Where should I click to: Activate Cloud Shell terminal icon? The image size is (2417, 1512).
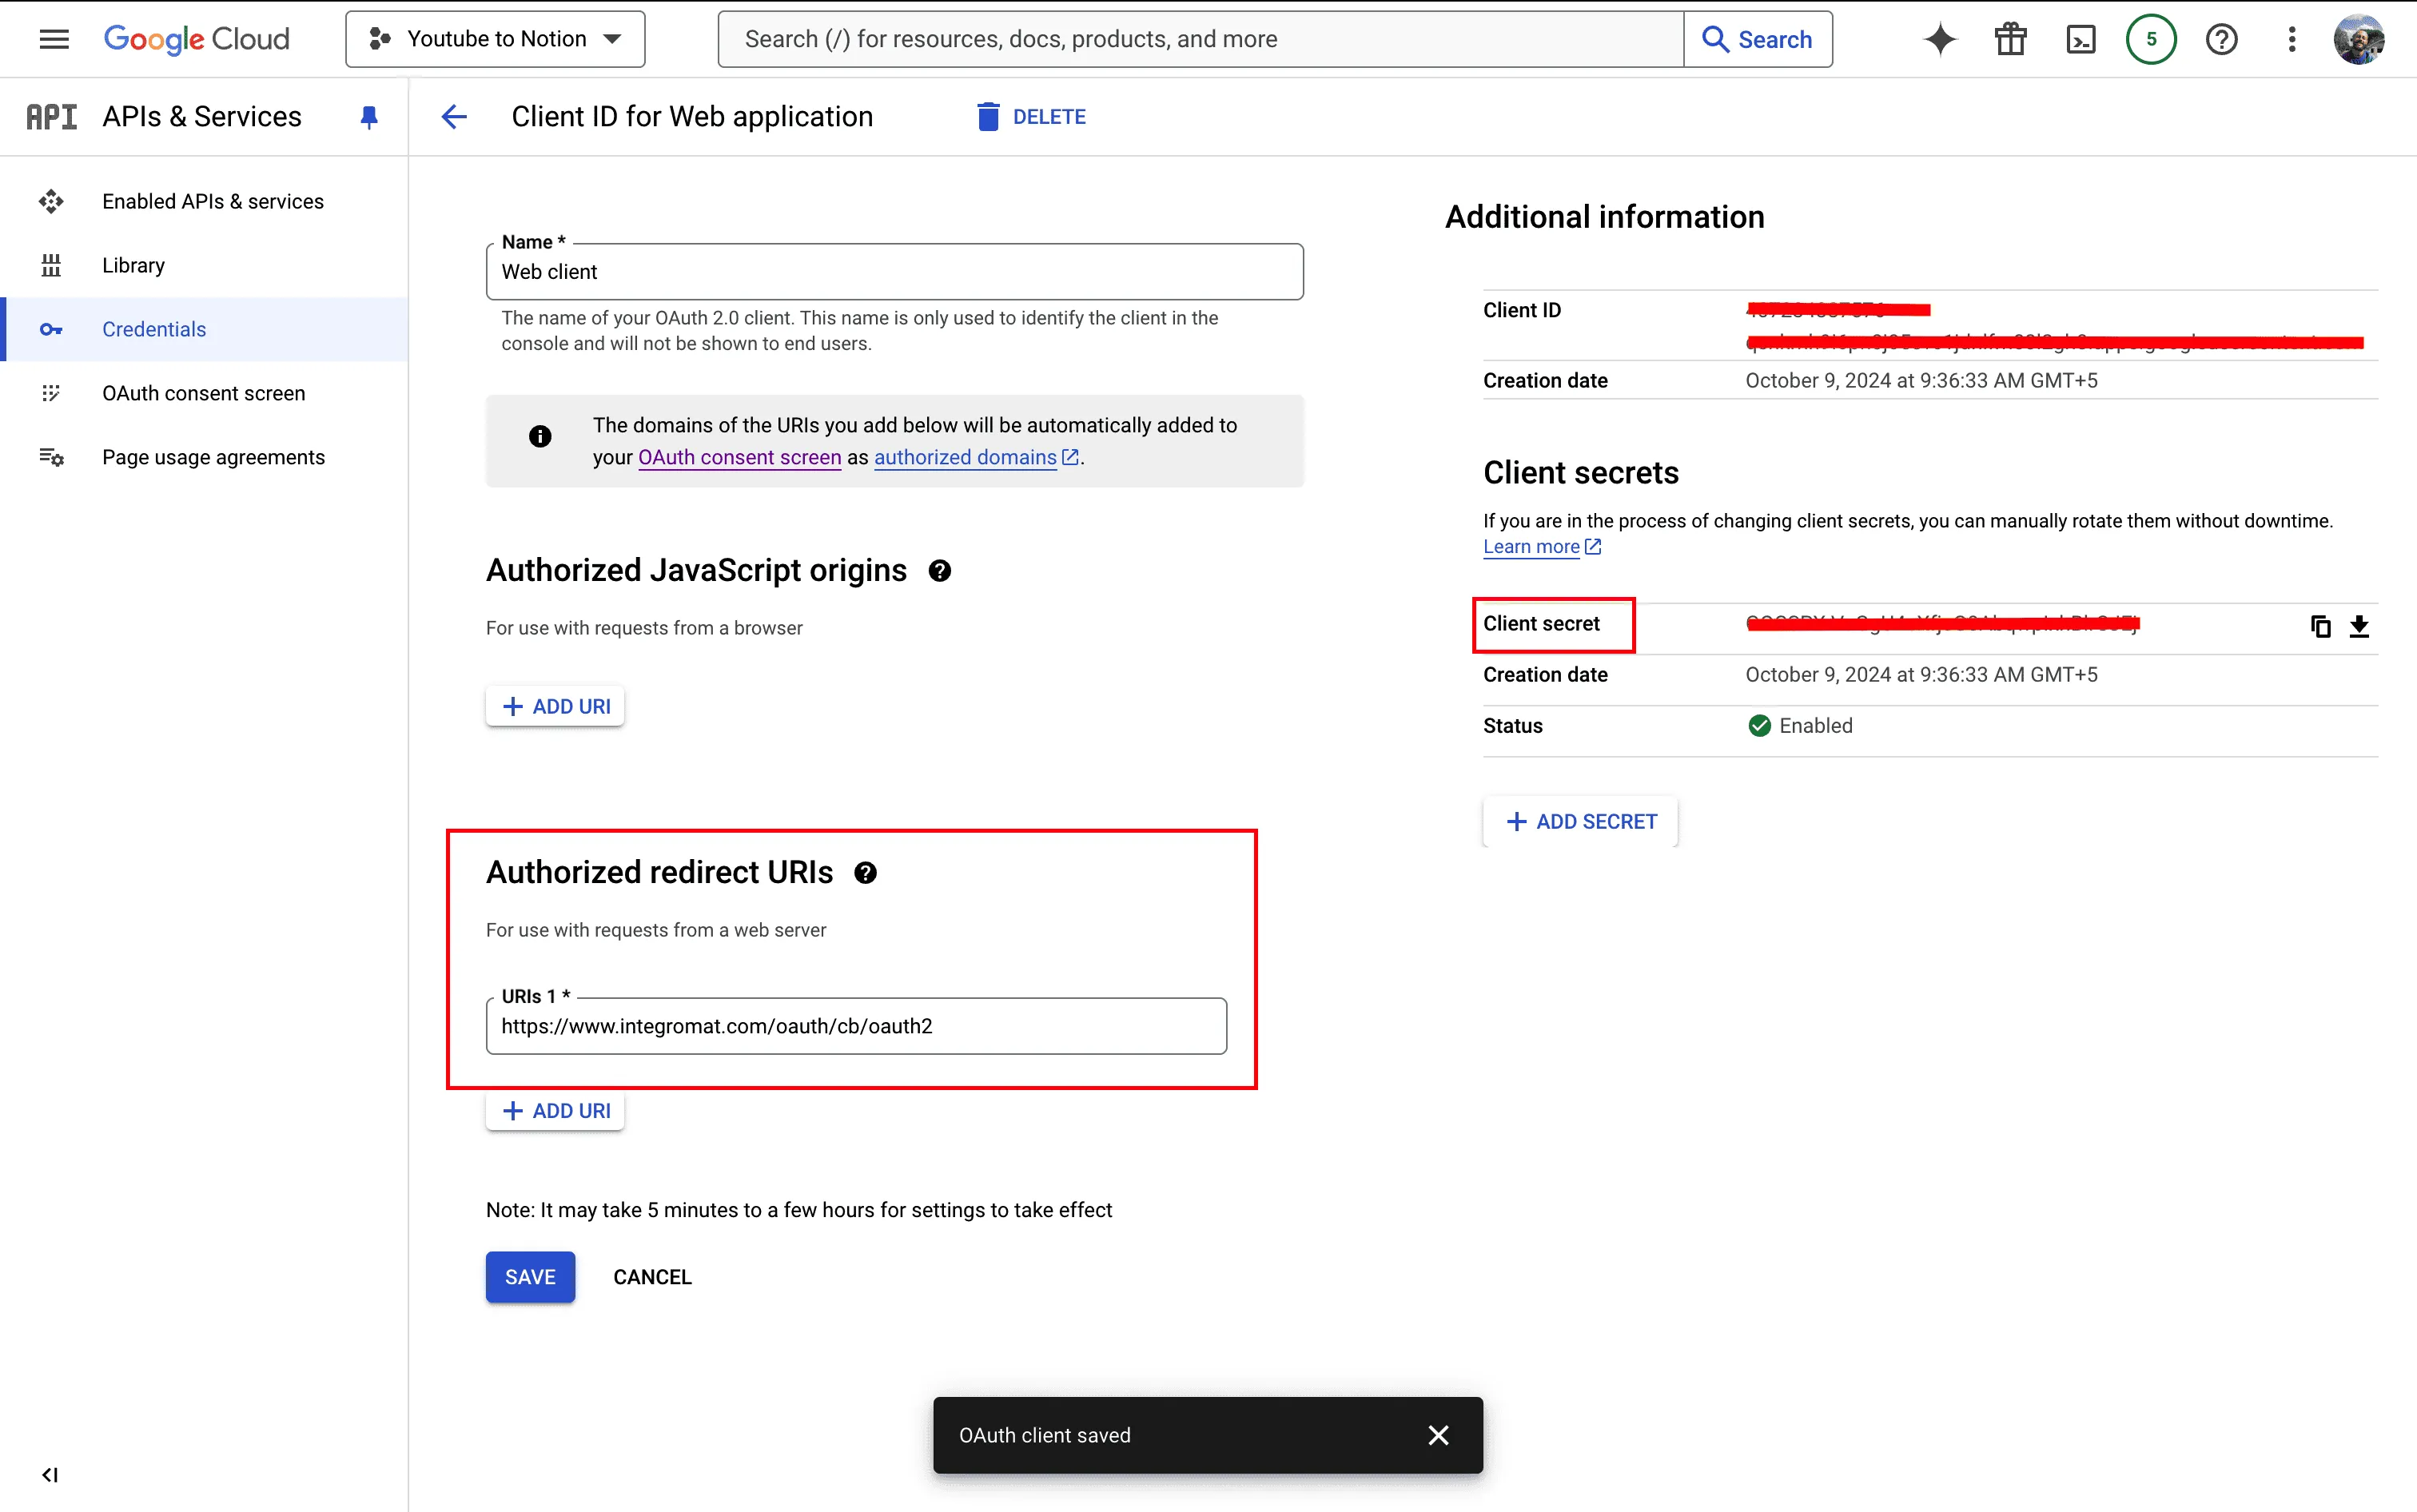(2081, 39)
